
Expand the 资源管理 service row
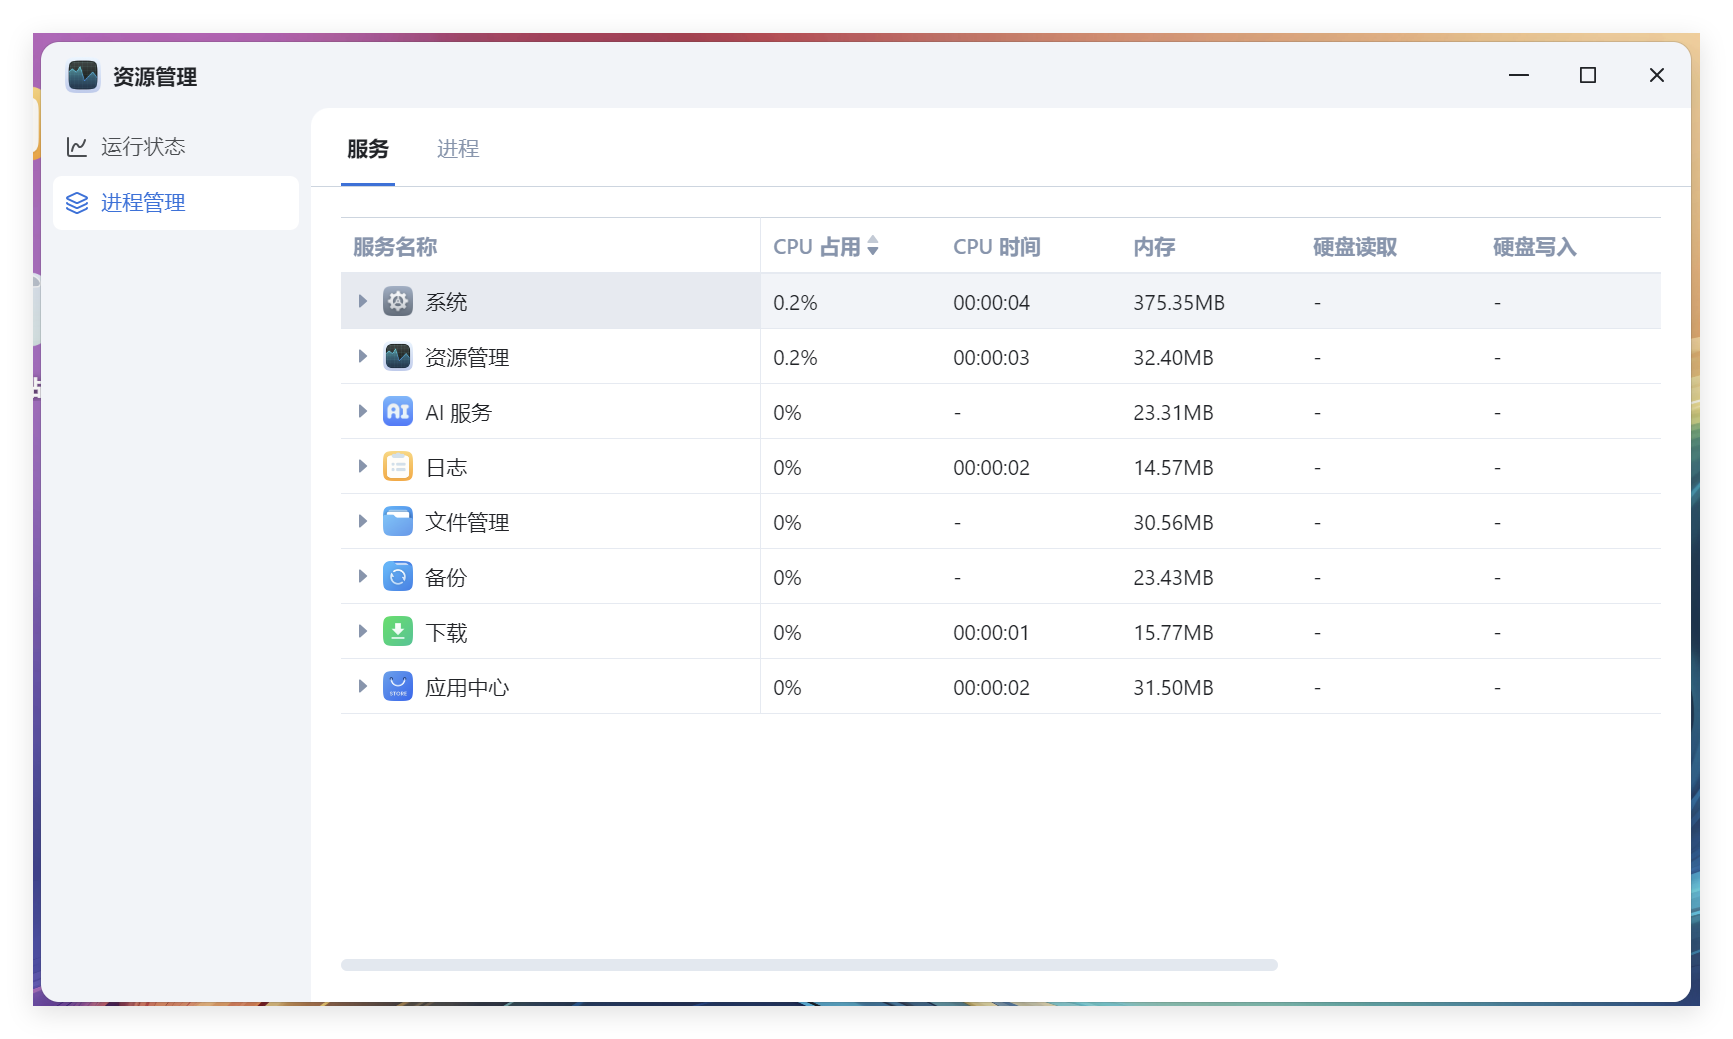[x=363, y=356]
